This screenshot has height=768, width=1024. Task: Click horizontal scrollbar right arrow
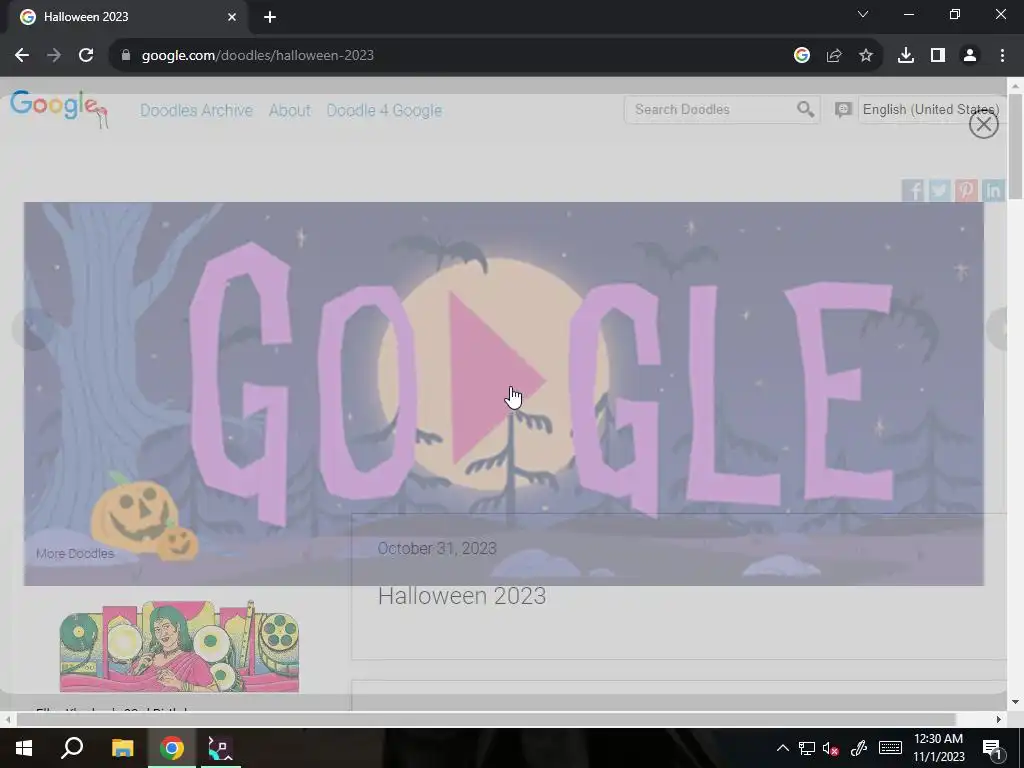[x=999, y=719]
